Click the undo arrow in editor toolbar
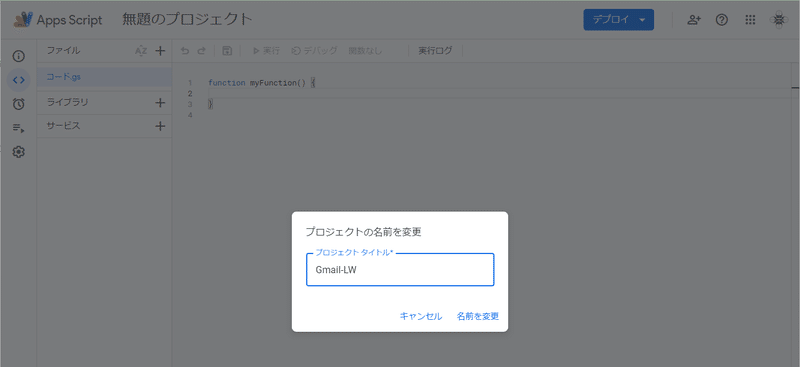 [185, 51]
